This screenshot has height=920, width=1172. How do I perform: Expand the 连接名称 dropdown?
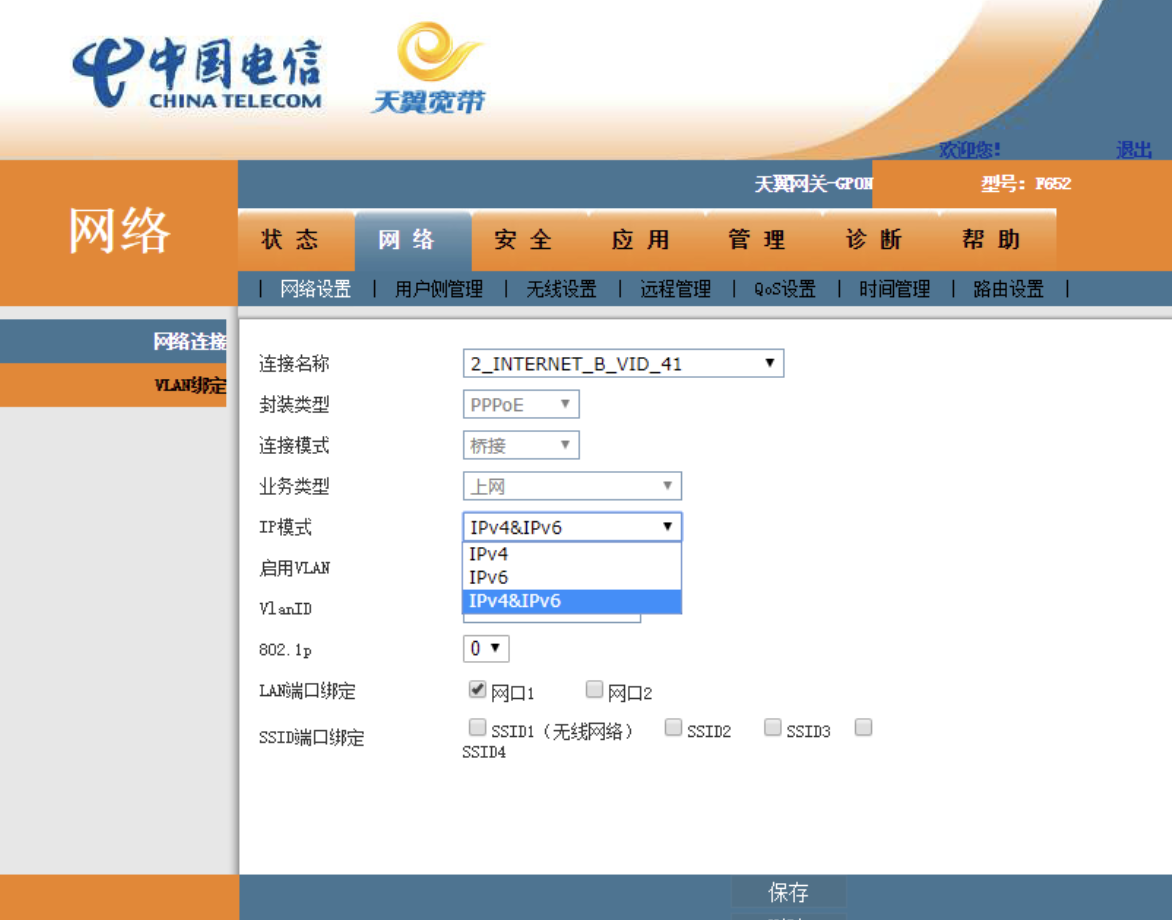click(x=623, y=363)
